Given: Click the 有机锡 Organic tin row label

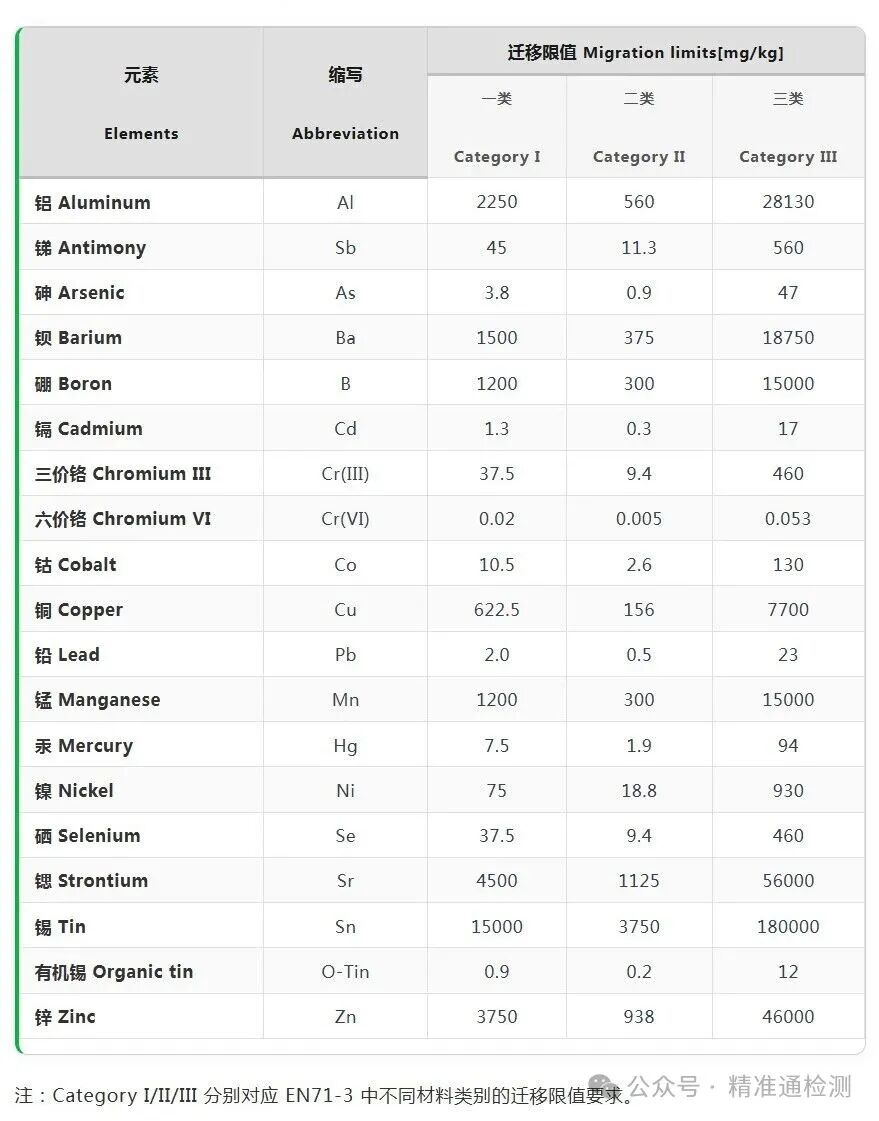Looking at the screenshot, I should click(114, 972).
